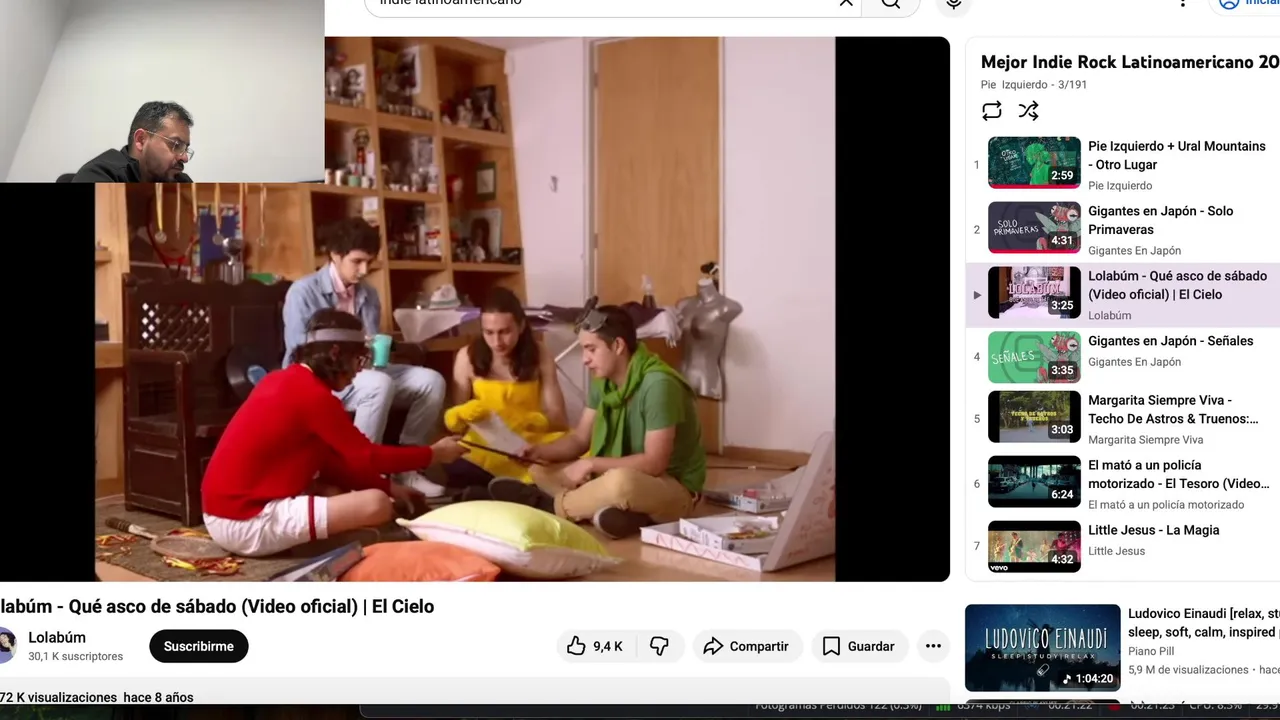The height and width of the screenshot is (720, 1280).
Task: Click 'Little Jesus' channel name in playlist
Action: [1116, 551]
